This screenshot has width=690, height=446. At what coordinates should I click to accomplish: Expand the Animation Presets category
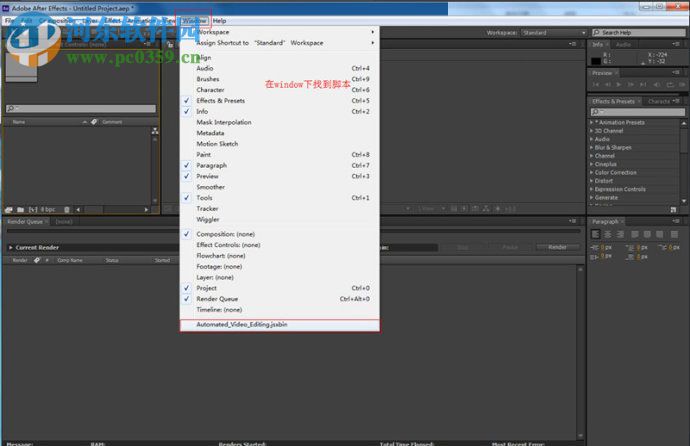point(591,122)
